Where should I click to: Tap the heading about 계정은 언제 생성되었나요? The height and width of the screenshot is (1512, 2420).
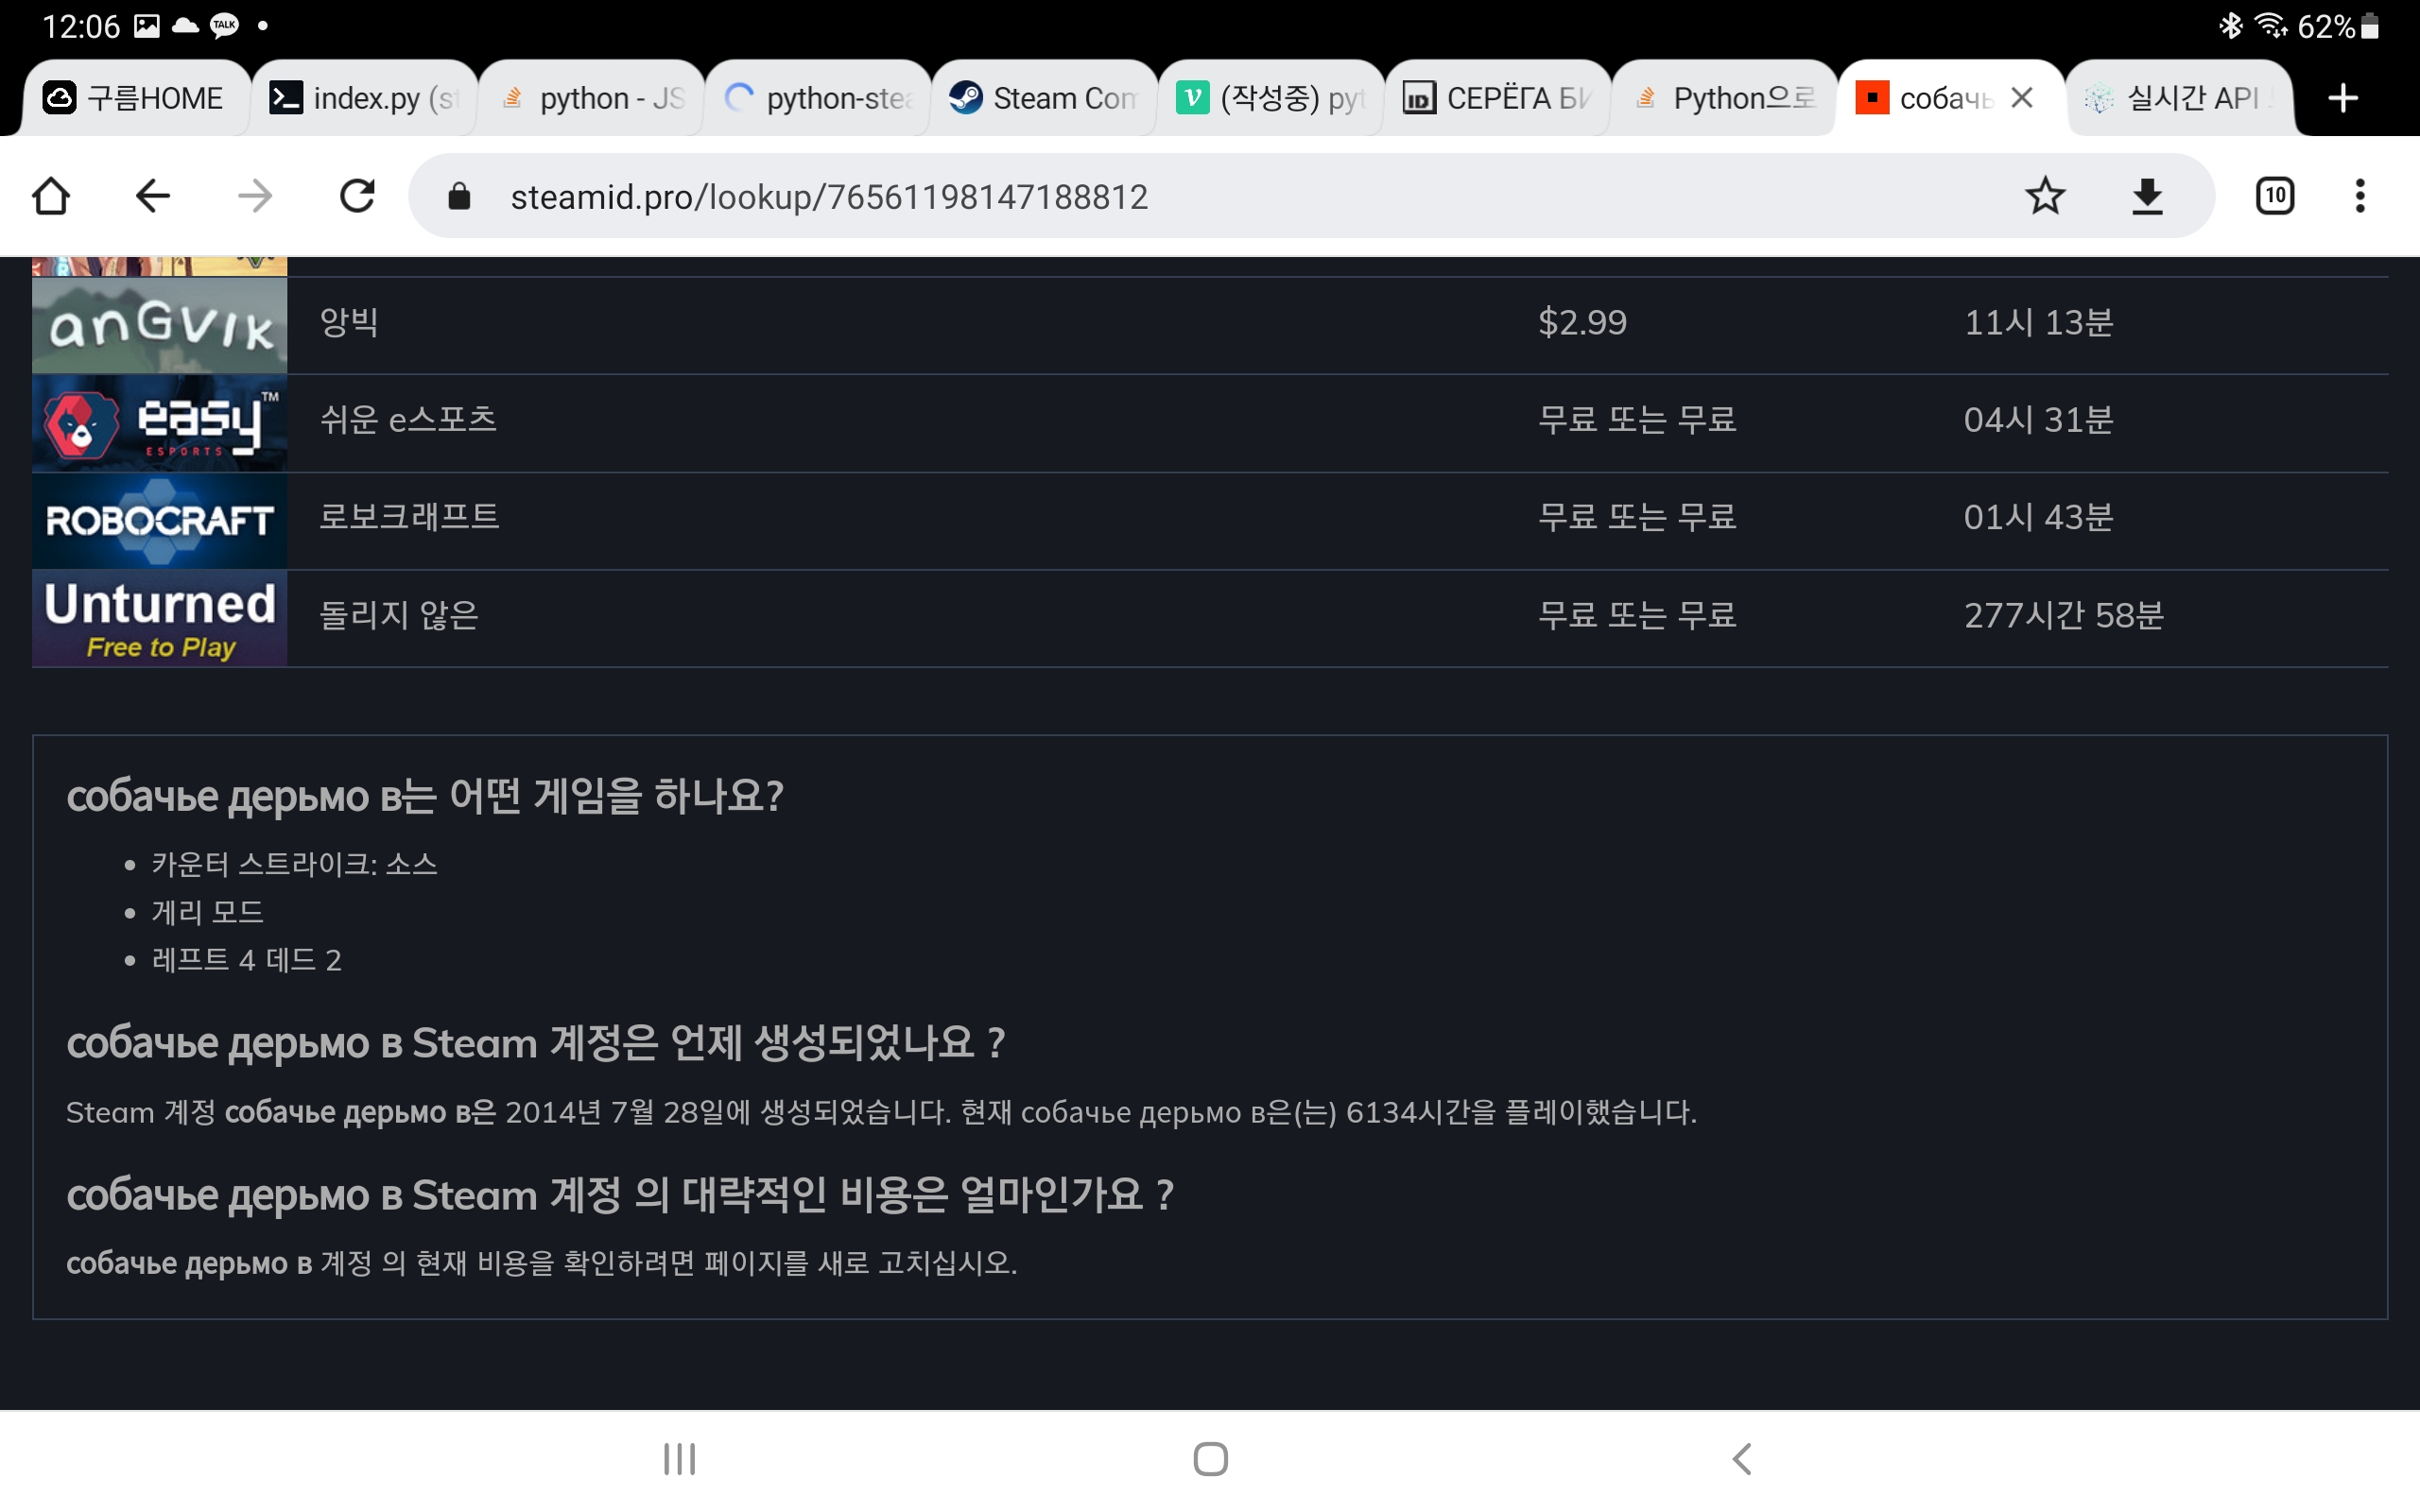pyautogui.click(x=535, y=1043)
